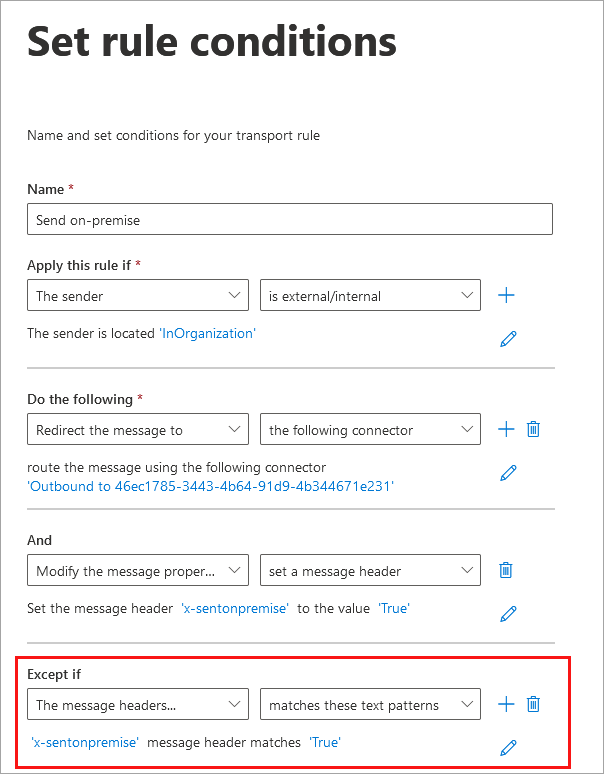Image resolution: width=604 pixels, height=774 pixels.
Task: Open the 'InOrganization' sender location link
Action: tap(207, 333)
